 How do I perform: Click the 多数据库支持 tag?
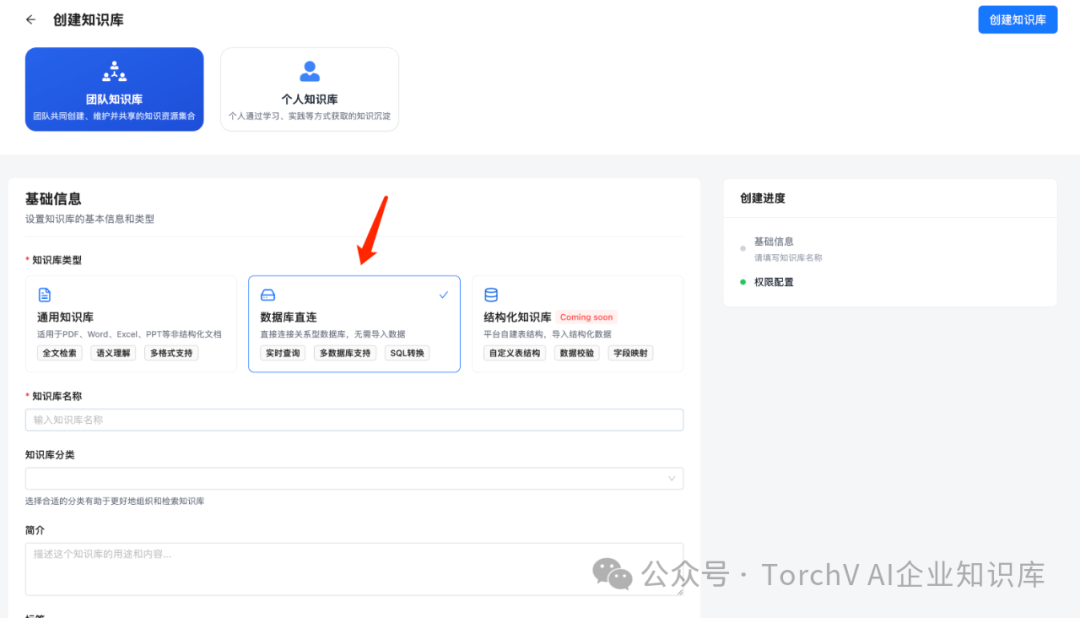pos(345,353)
